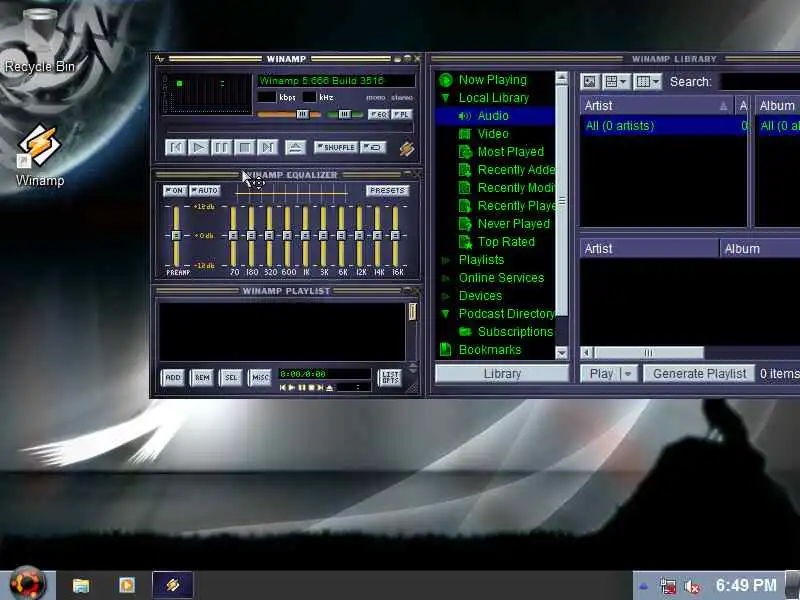Click the Previous track button in Winamp

[x=176, y=147]
